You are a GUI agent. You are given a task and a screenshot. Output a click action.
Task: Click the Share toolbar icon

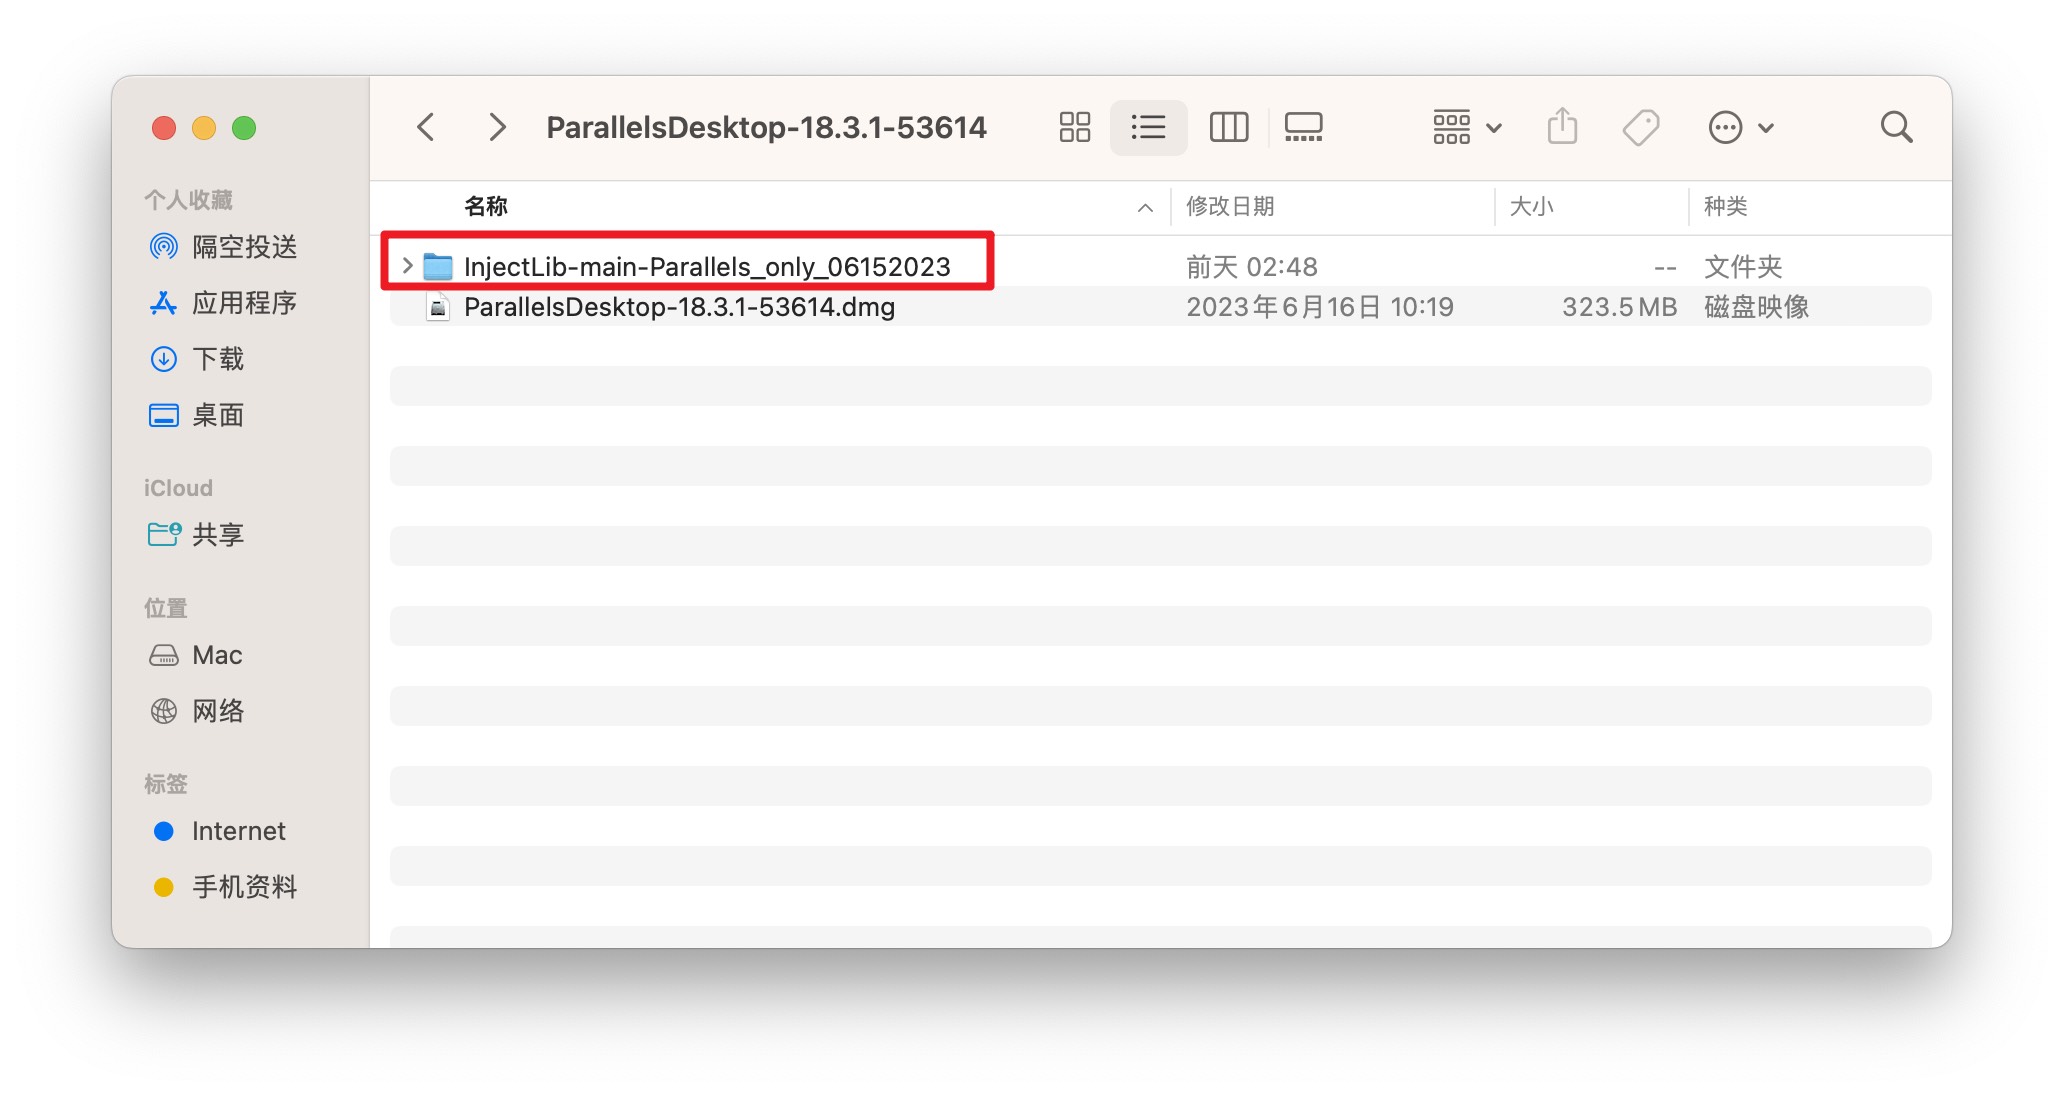1562,127
